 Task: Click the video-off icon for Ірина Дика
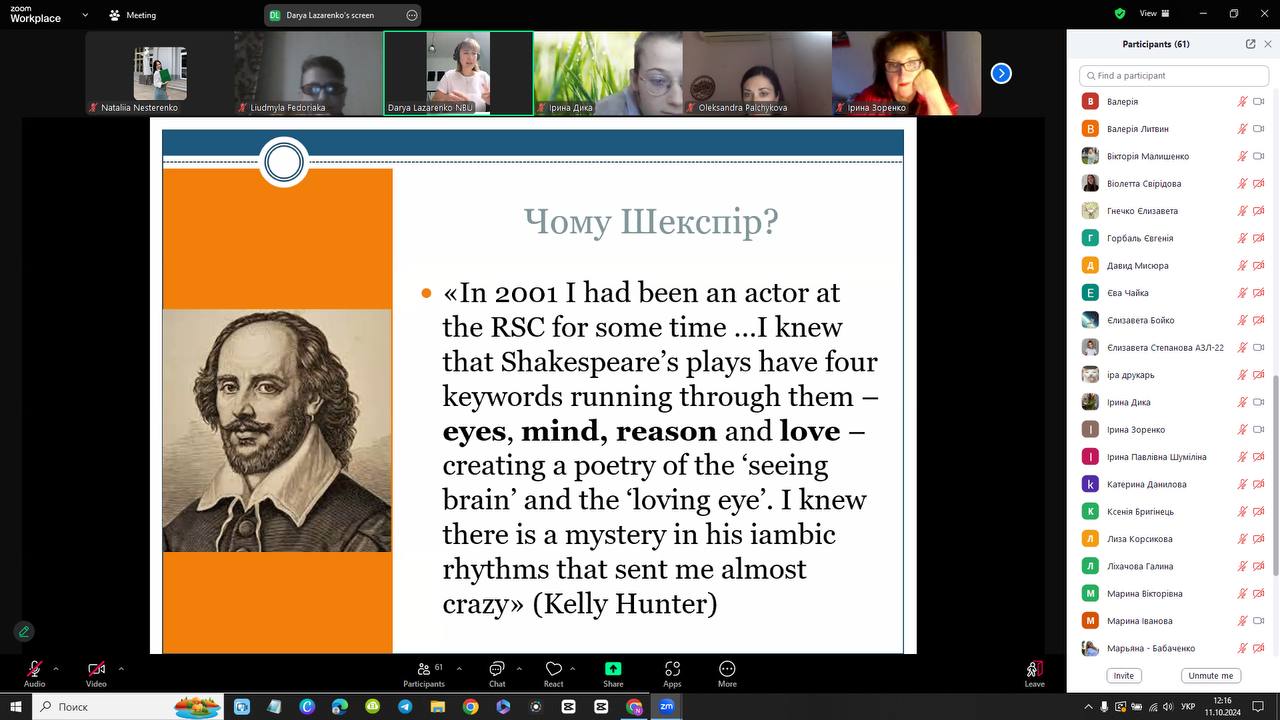click(1258, 402)
